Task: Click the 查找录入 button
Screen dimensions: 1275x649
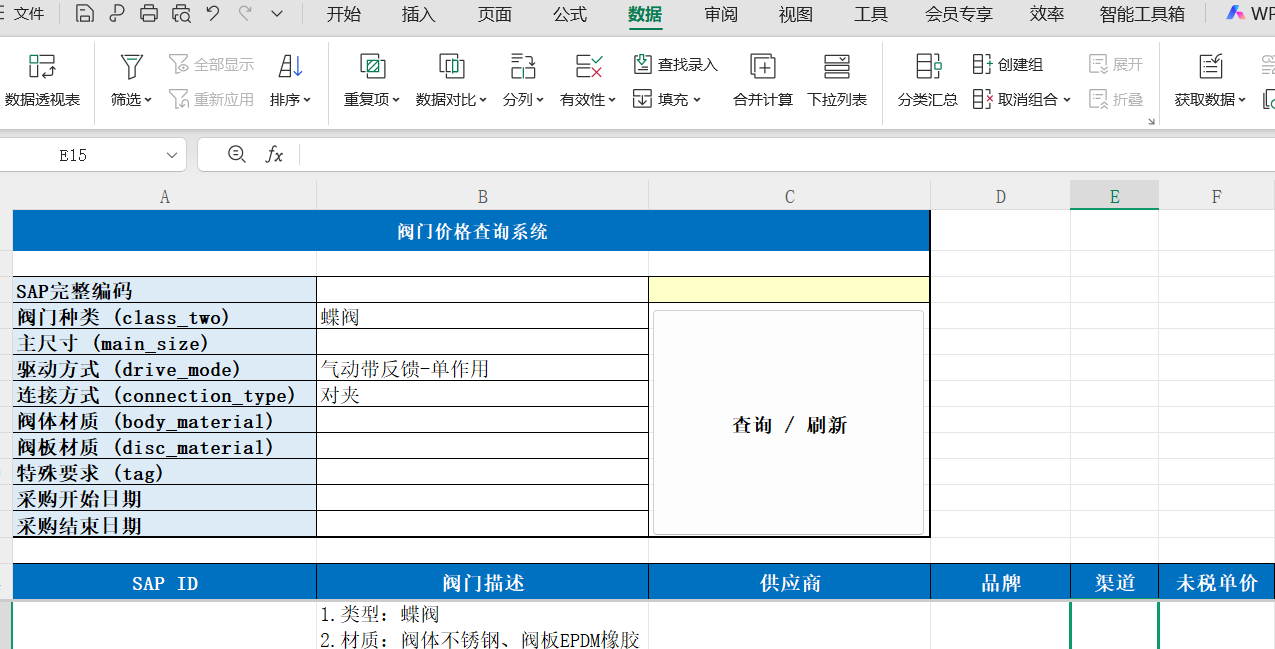Action: pyautogui.click(x=676, y=65)
